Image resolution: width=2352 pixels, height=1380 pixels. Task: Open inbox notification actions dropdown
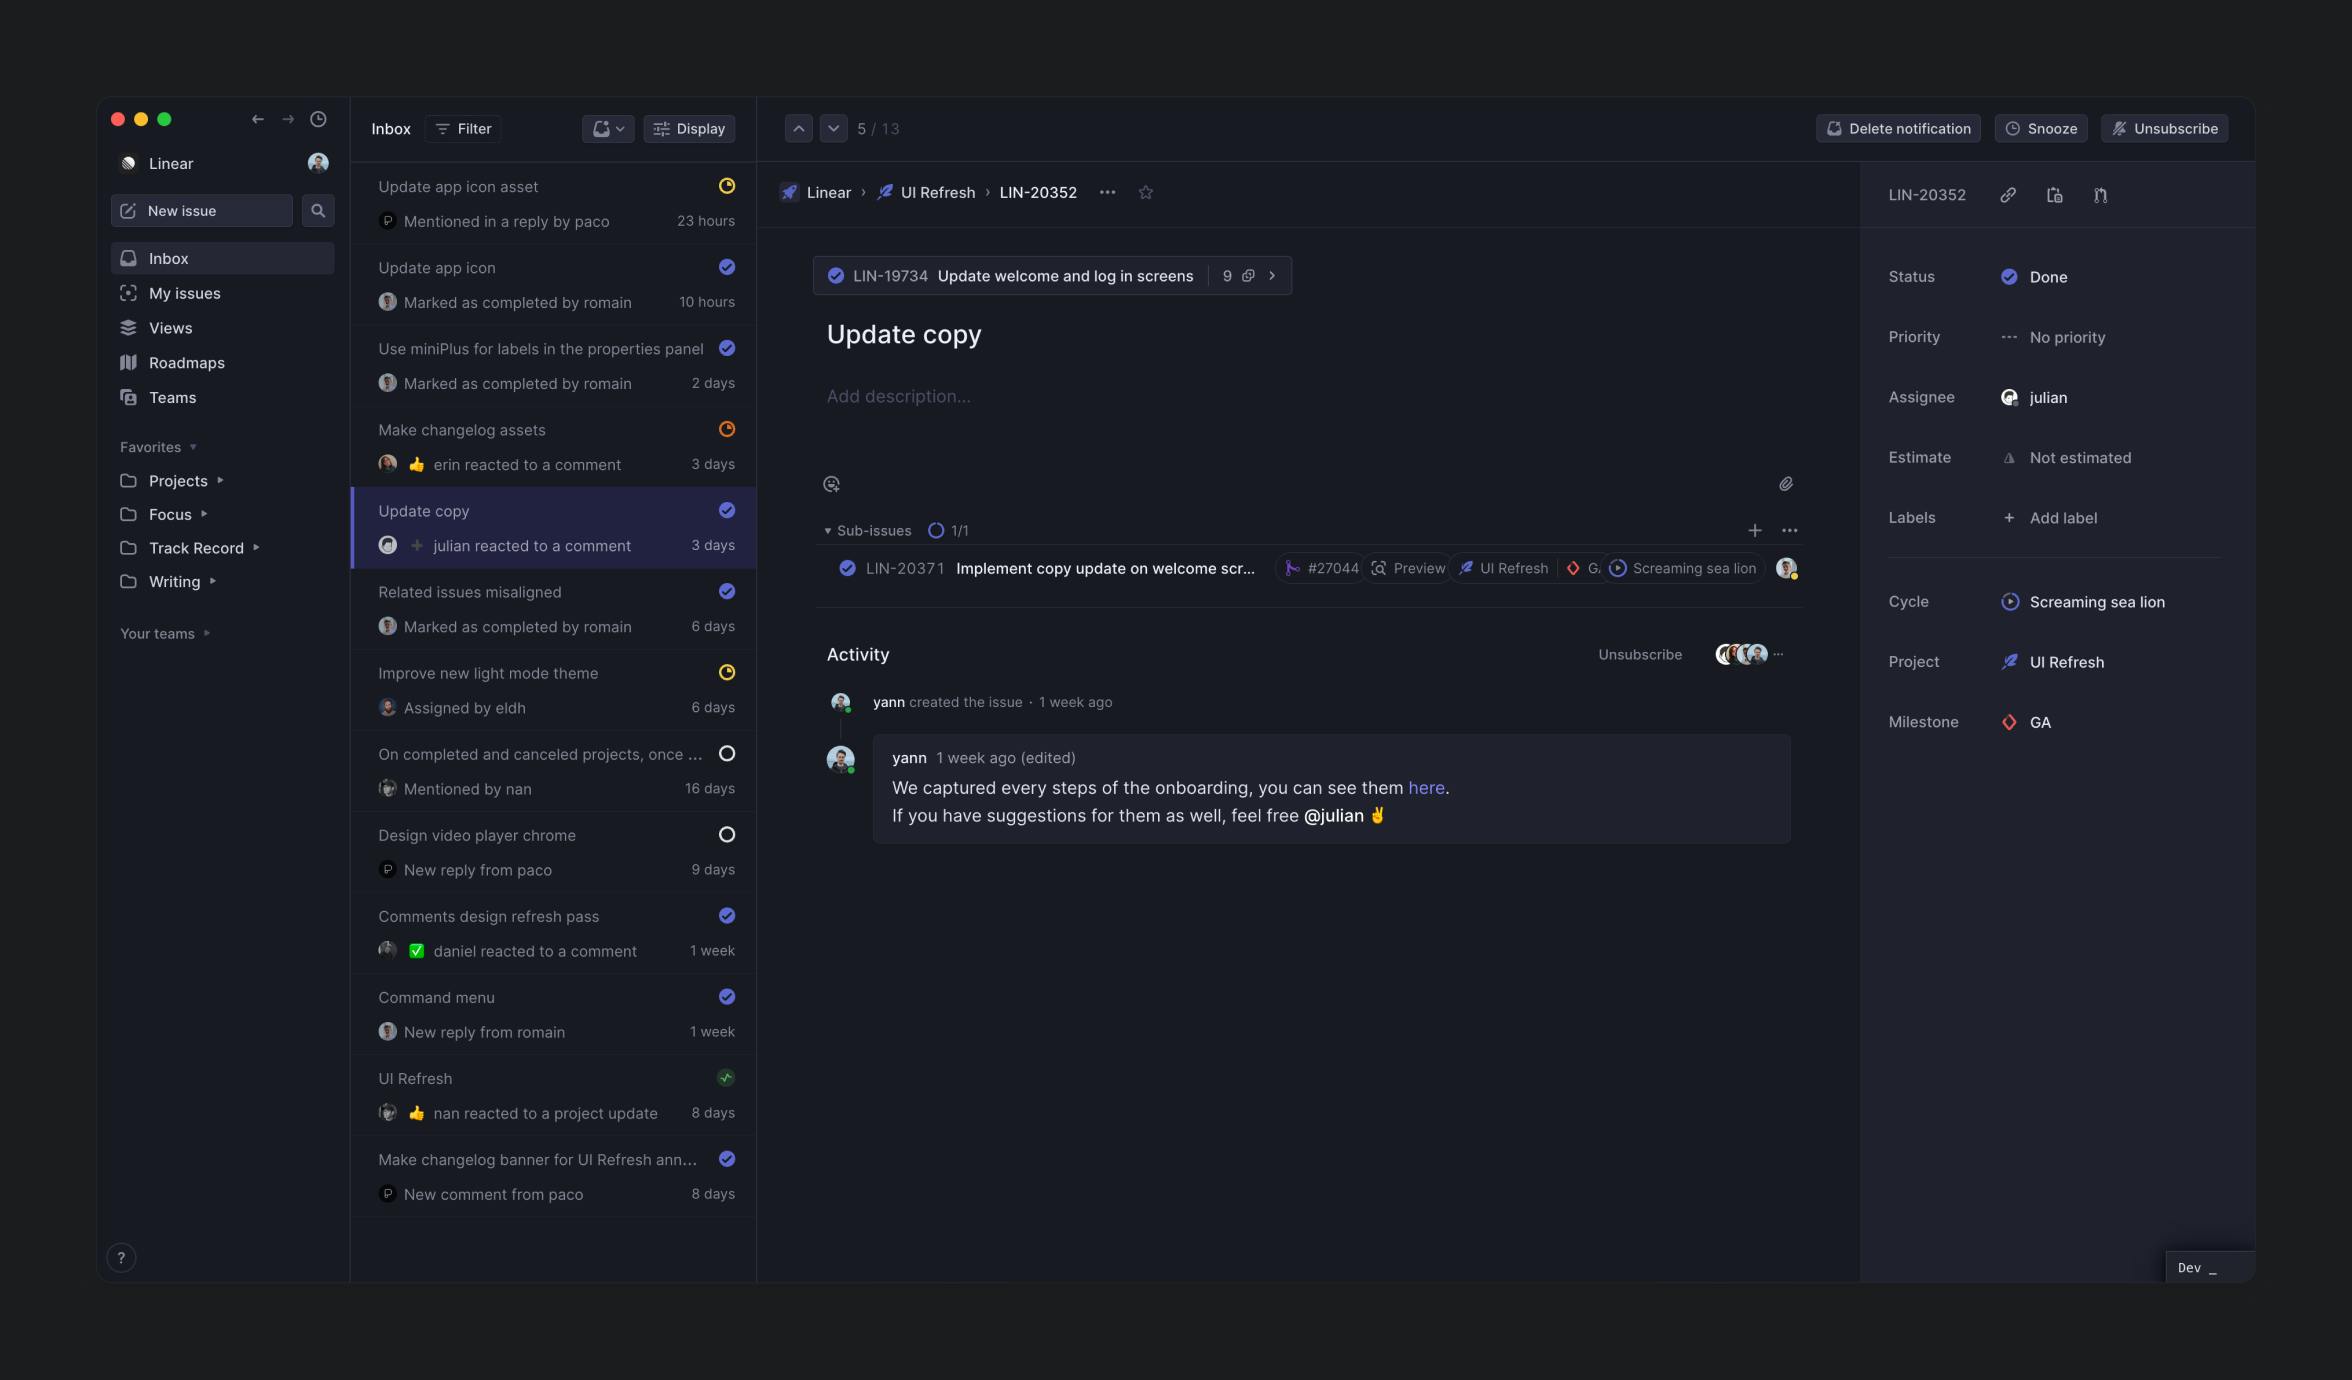click(608, 128)
